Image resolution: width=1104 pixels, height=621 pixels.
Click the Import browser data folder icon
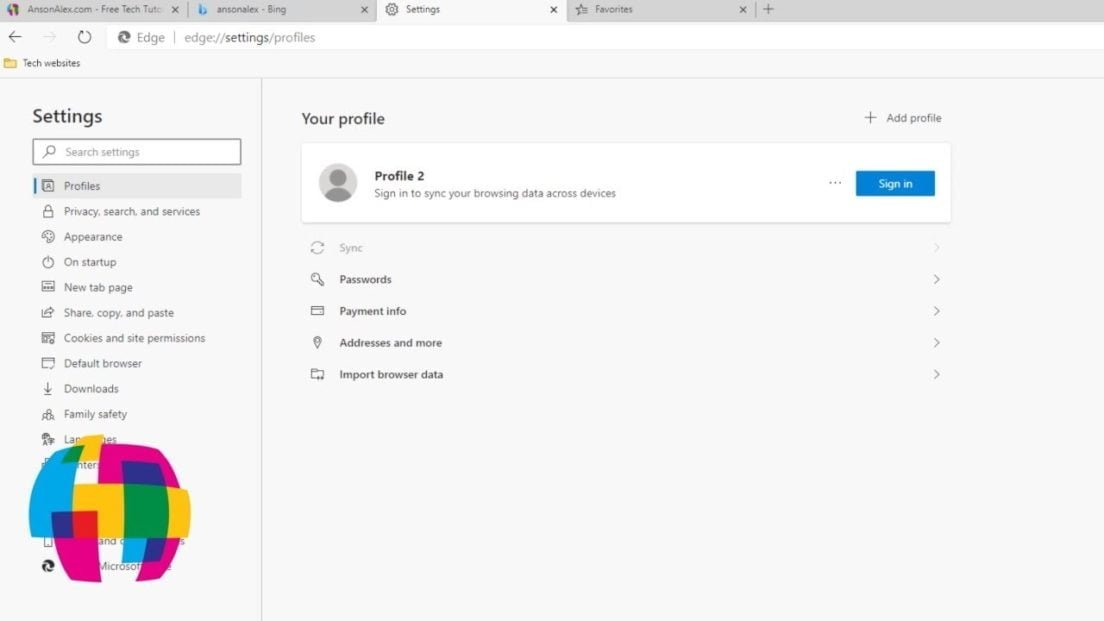(x=317, y=374)
